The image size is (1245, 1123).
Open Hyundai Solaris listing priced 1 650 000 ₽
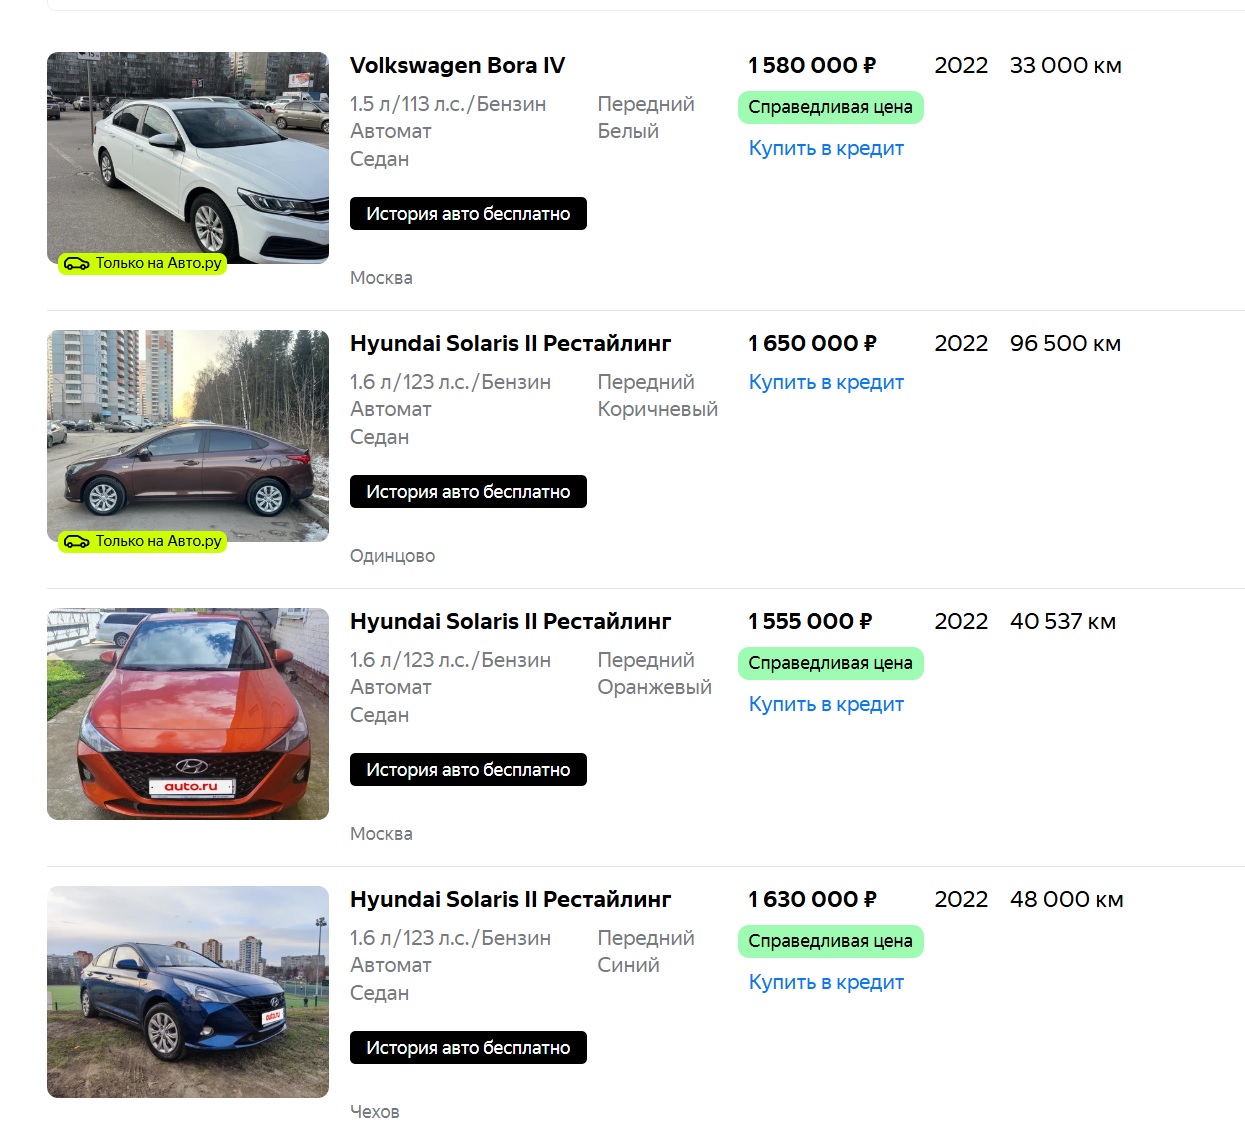click(x=510, y=344)
